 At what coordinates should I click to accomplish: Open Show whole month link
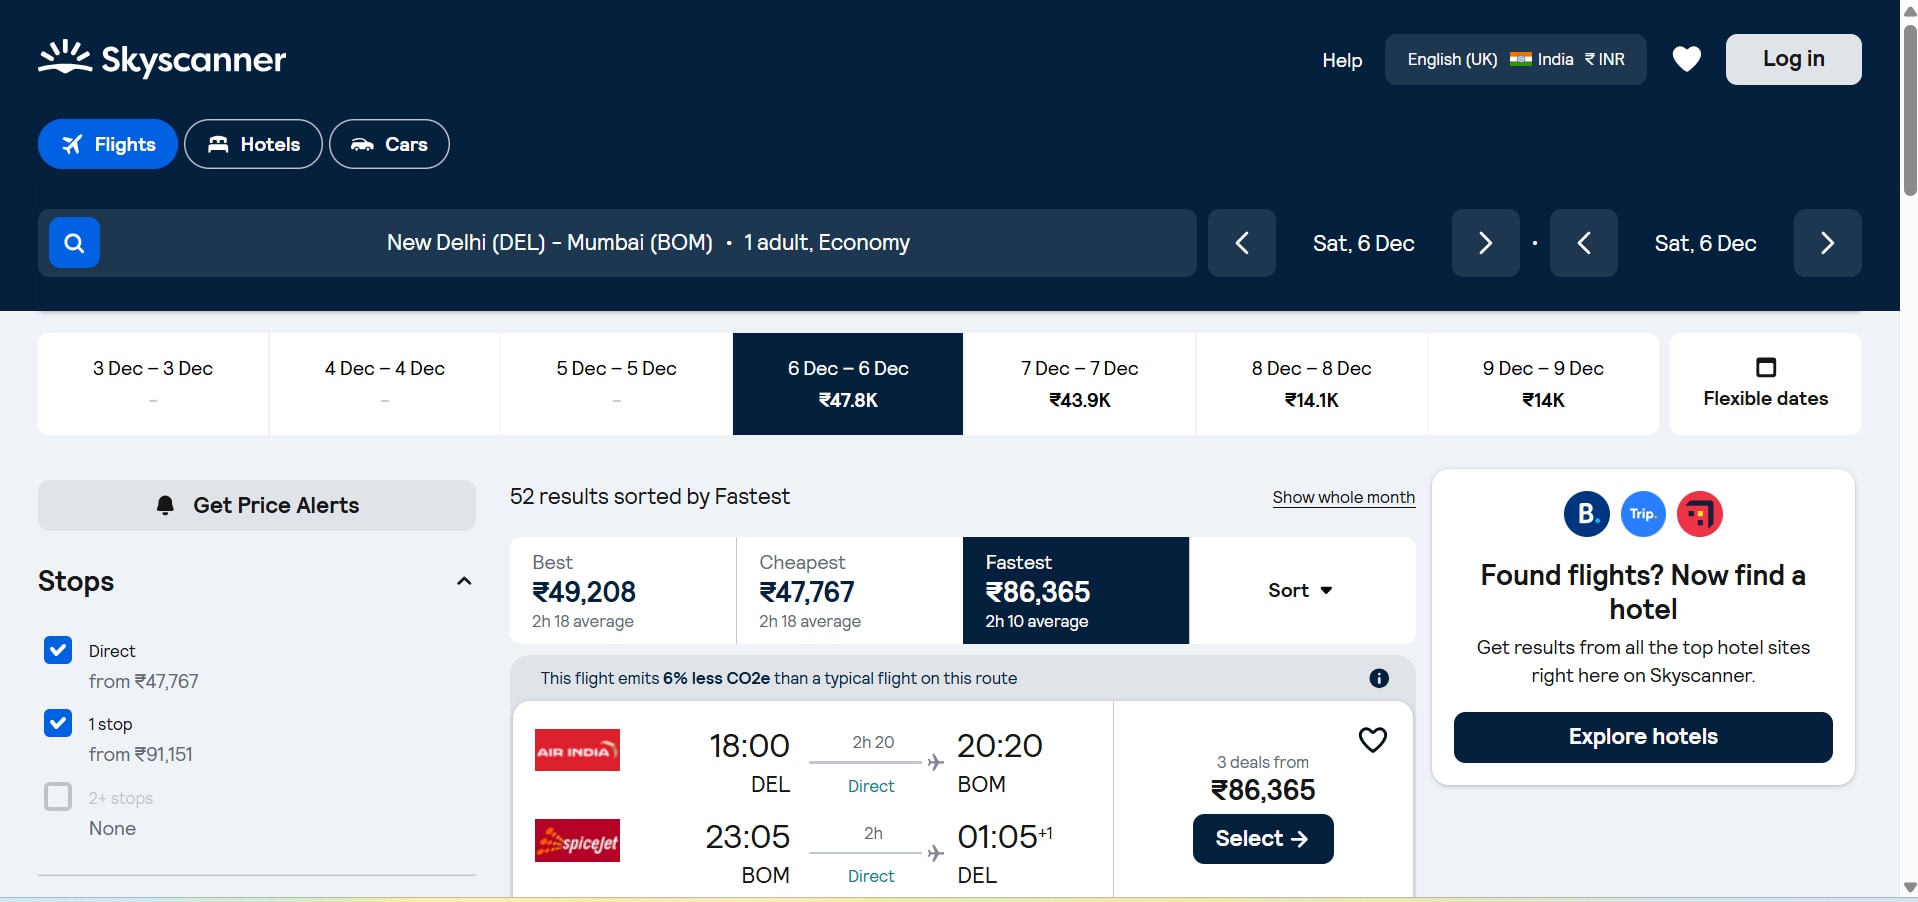point(1343,497)
